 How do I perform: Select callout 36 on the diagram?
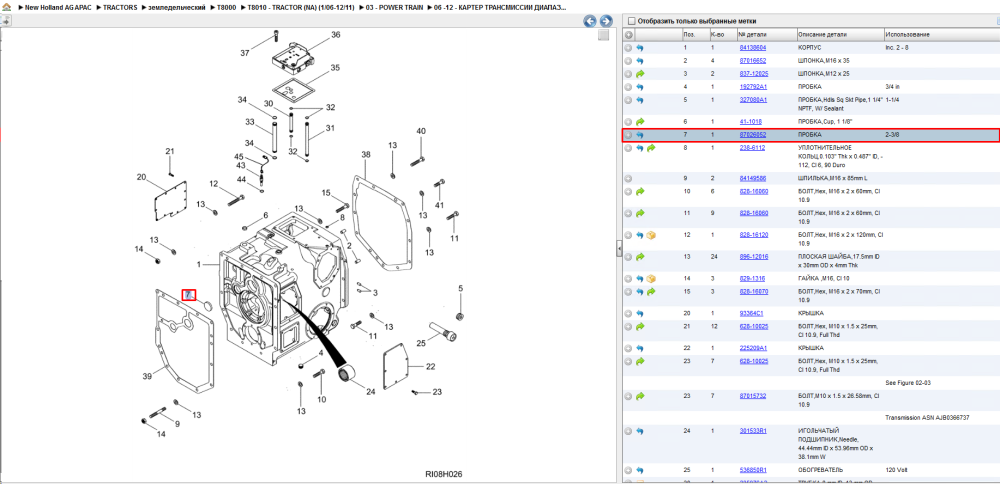[335, 35]
